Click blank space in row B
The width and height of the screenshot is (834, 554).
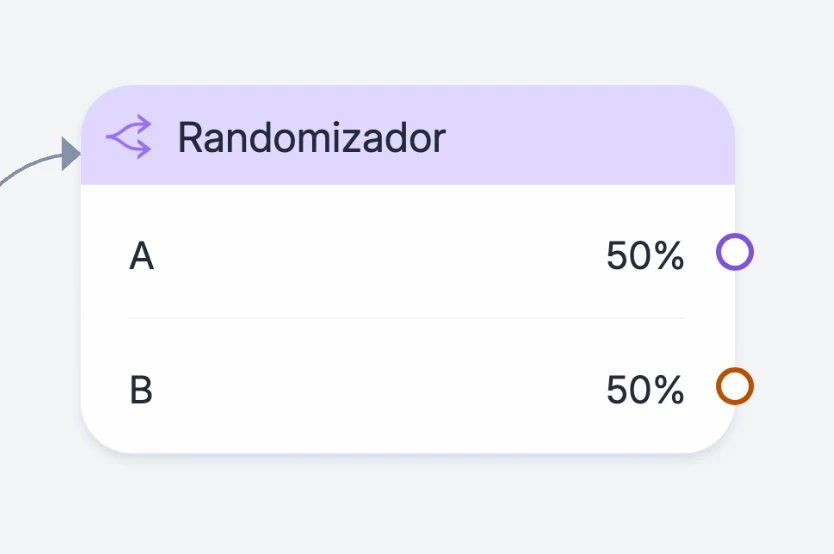coord(380,390)
